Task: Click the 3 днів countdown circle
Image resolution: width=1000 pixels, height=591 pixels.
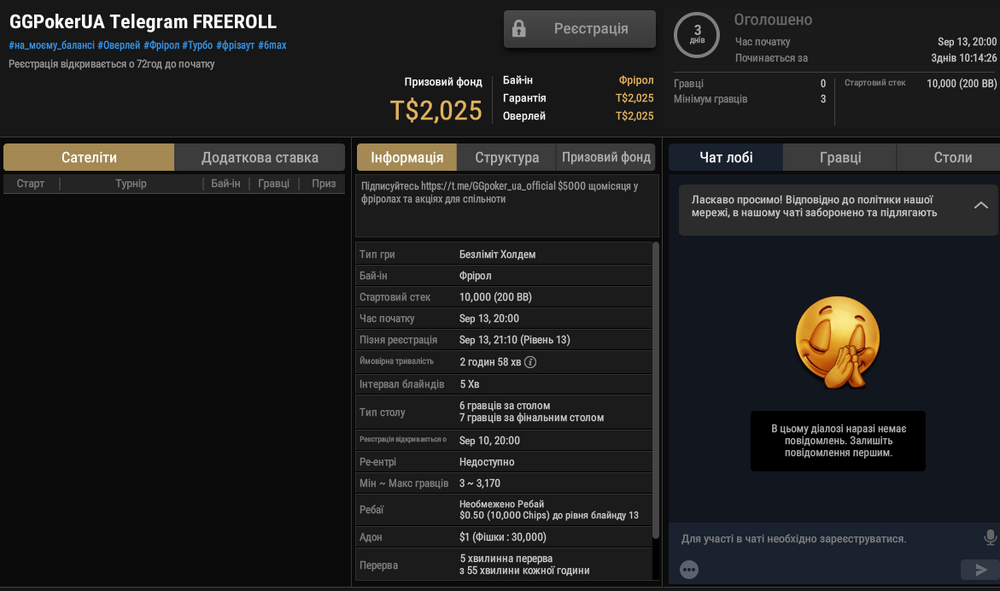Action: (697, 34)
